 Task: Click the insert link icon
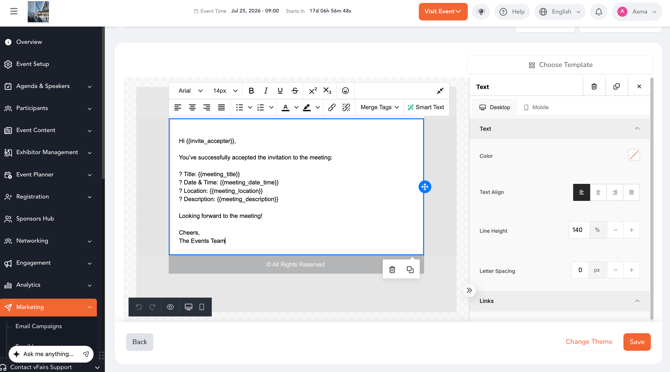[x=332, y=107]
